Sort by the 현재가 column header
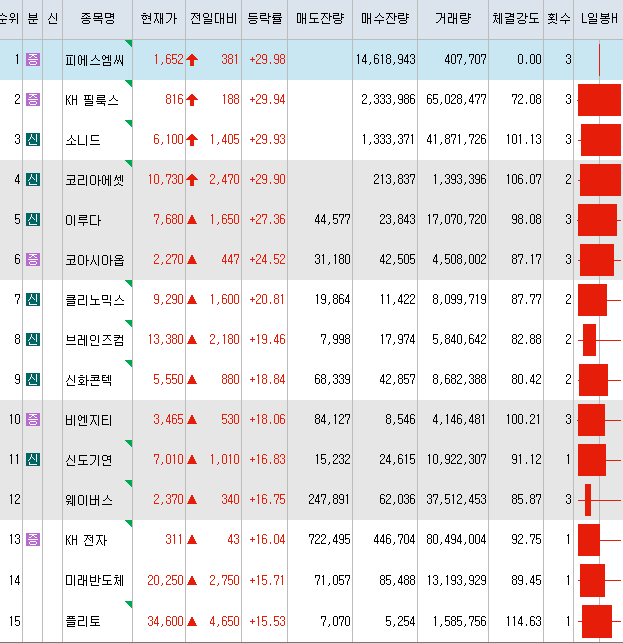623x643 pixels. 159,18
